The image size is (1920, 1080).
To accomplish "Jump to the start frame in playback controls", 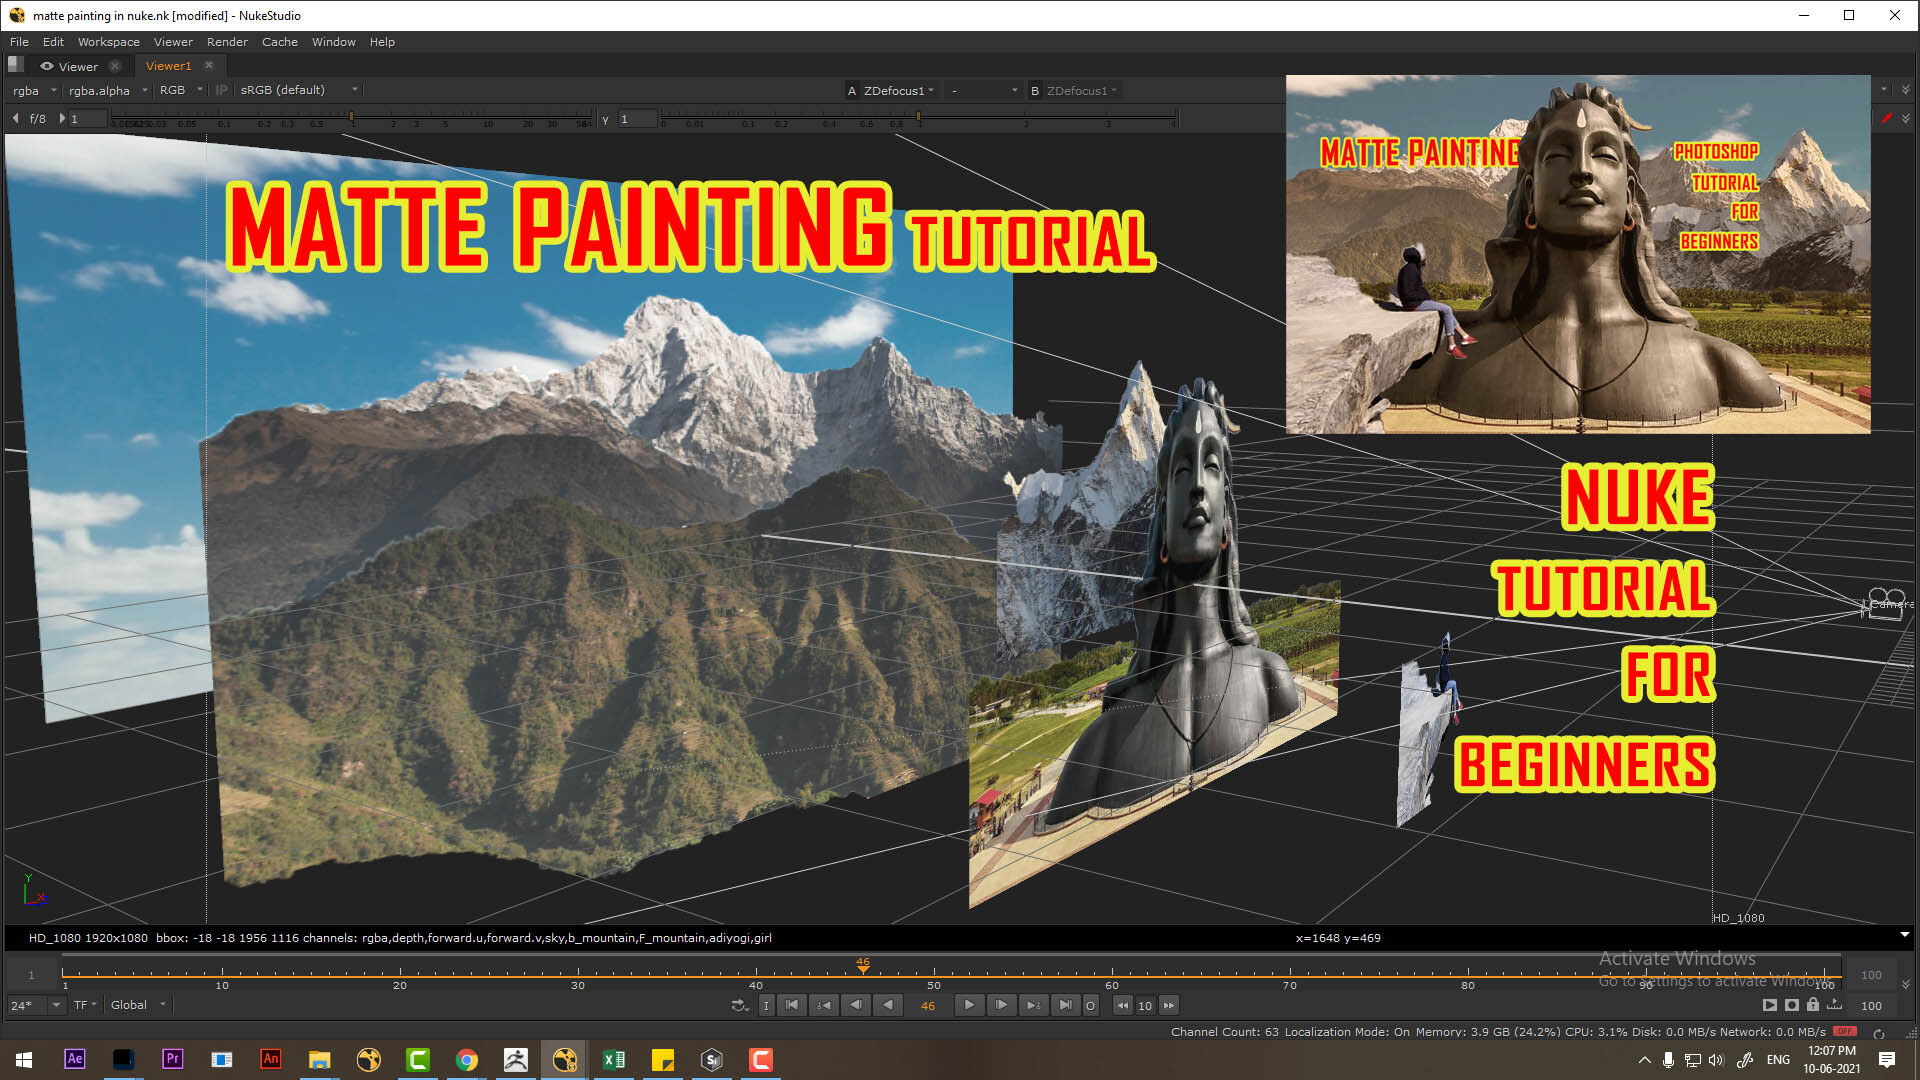I will (792, 1005).
